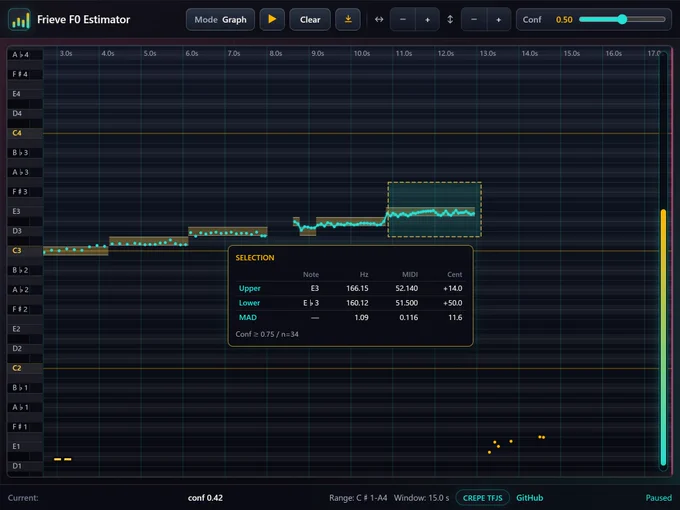
Task: Click the 14.0s timeline marker
Action: pos(530,53)
